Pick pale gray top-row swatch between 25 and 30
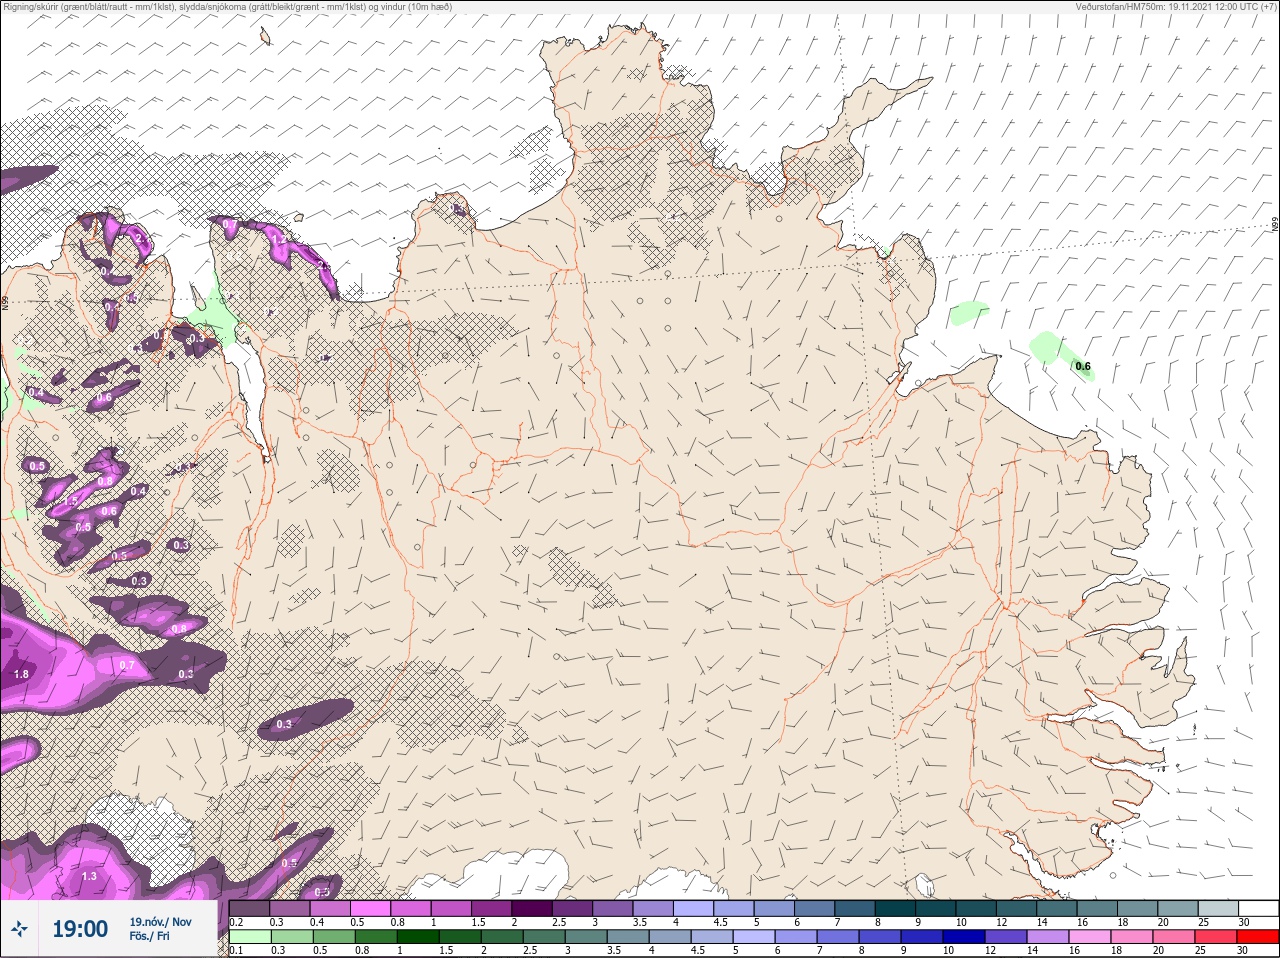1280x958 pixels. tap(1220, 908)
